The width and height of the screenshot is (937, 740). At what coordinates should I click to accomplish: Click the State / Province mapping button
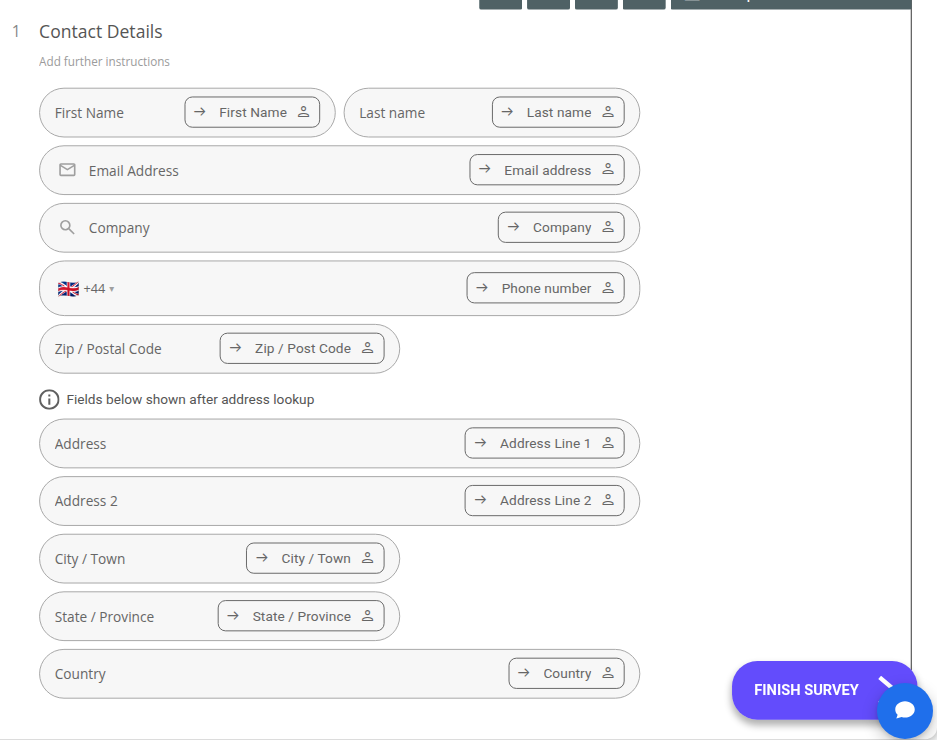tap(301, 616)
